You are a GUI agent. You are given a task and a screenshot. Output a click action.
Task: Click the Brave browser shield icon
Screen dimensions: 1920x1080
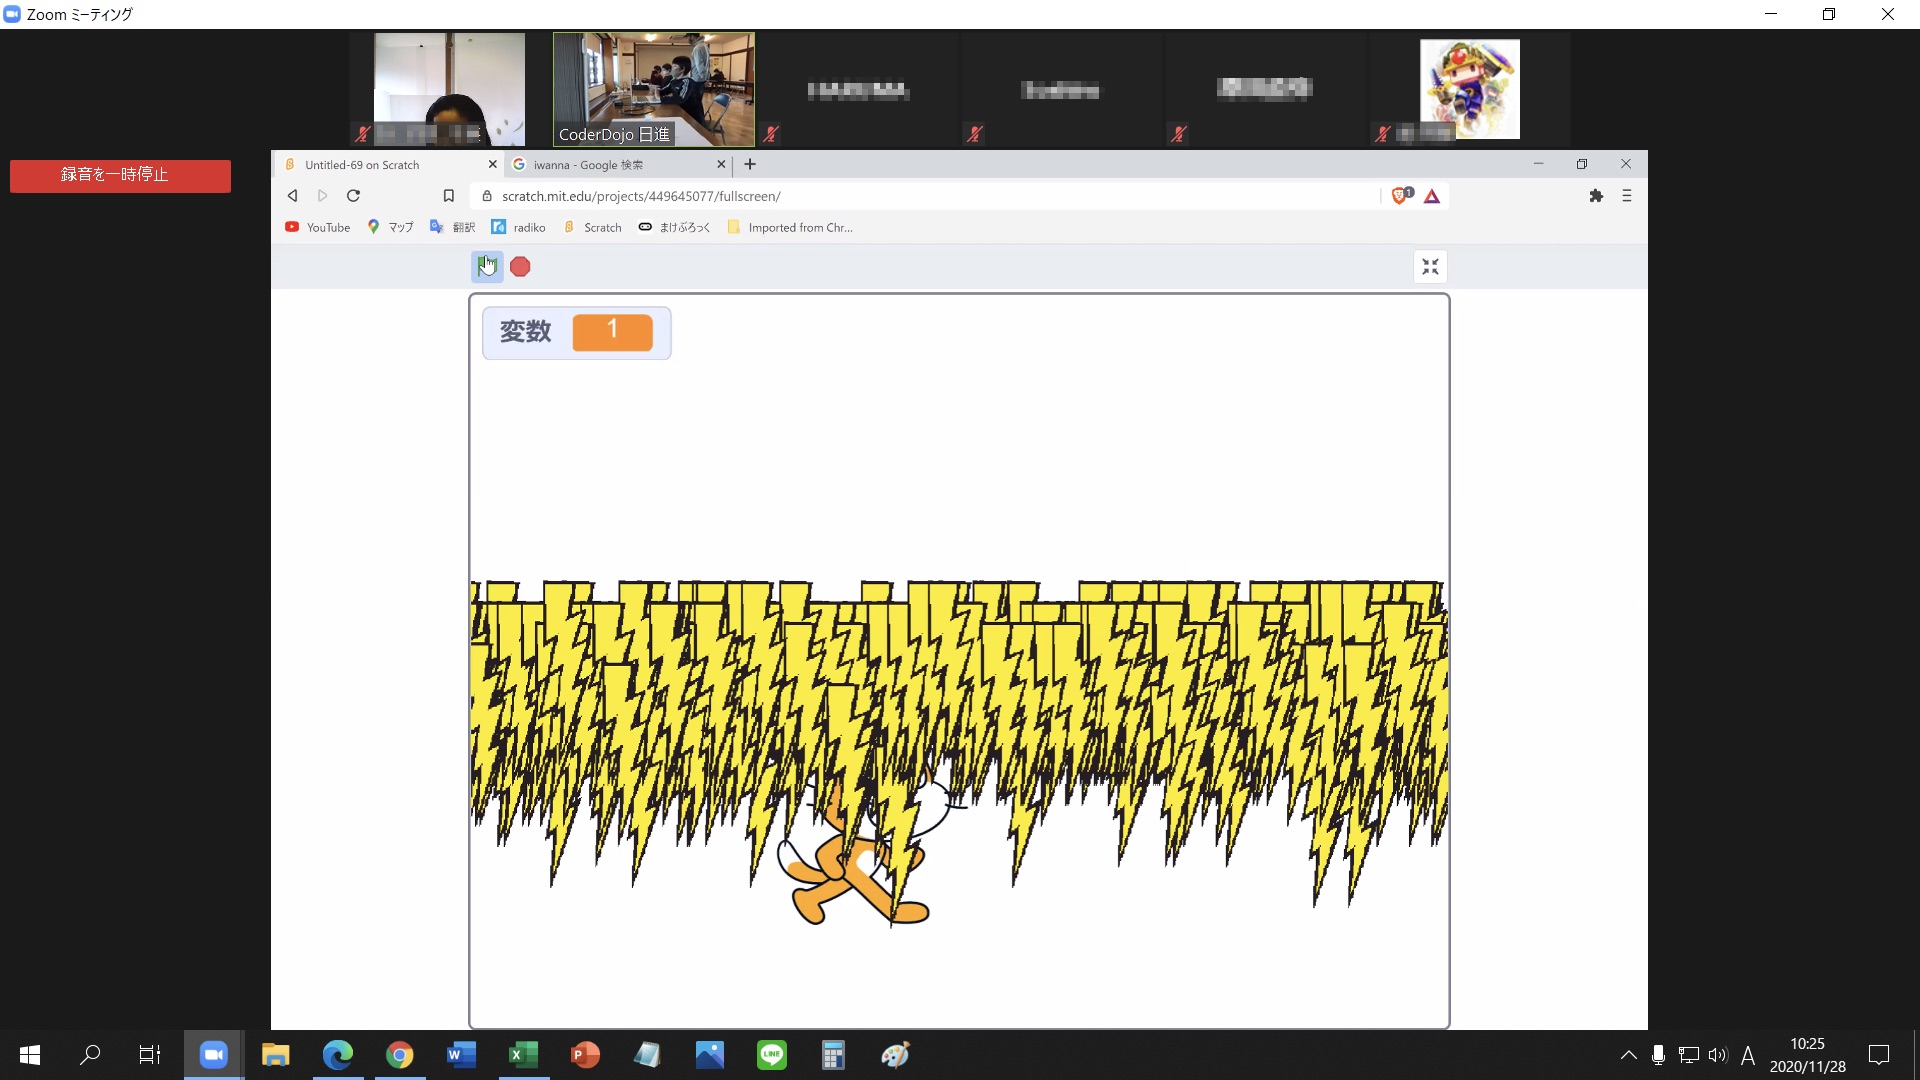[x=1400, y=195]
